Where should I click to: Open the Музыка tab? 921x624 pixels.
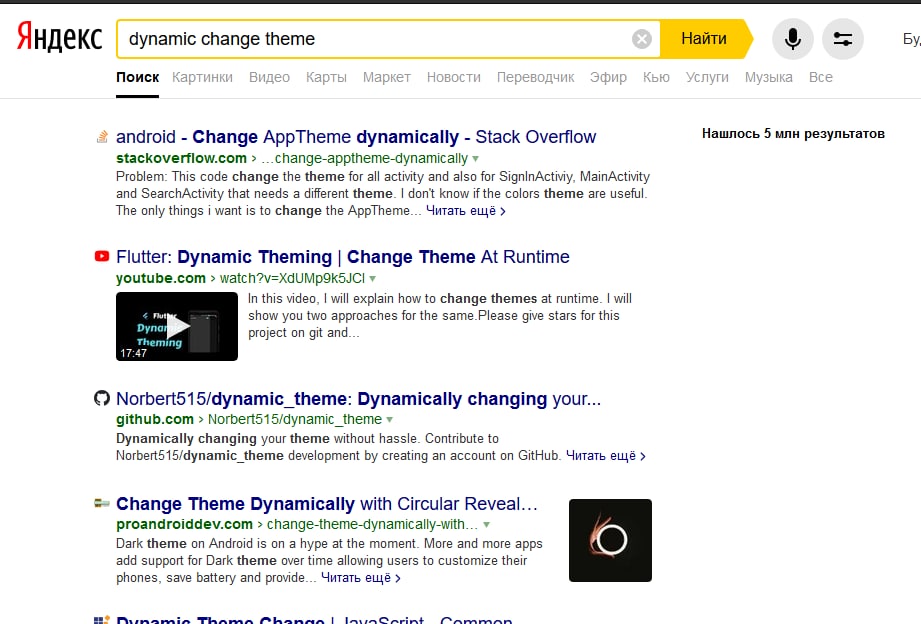tap(768, 77)
